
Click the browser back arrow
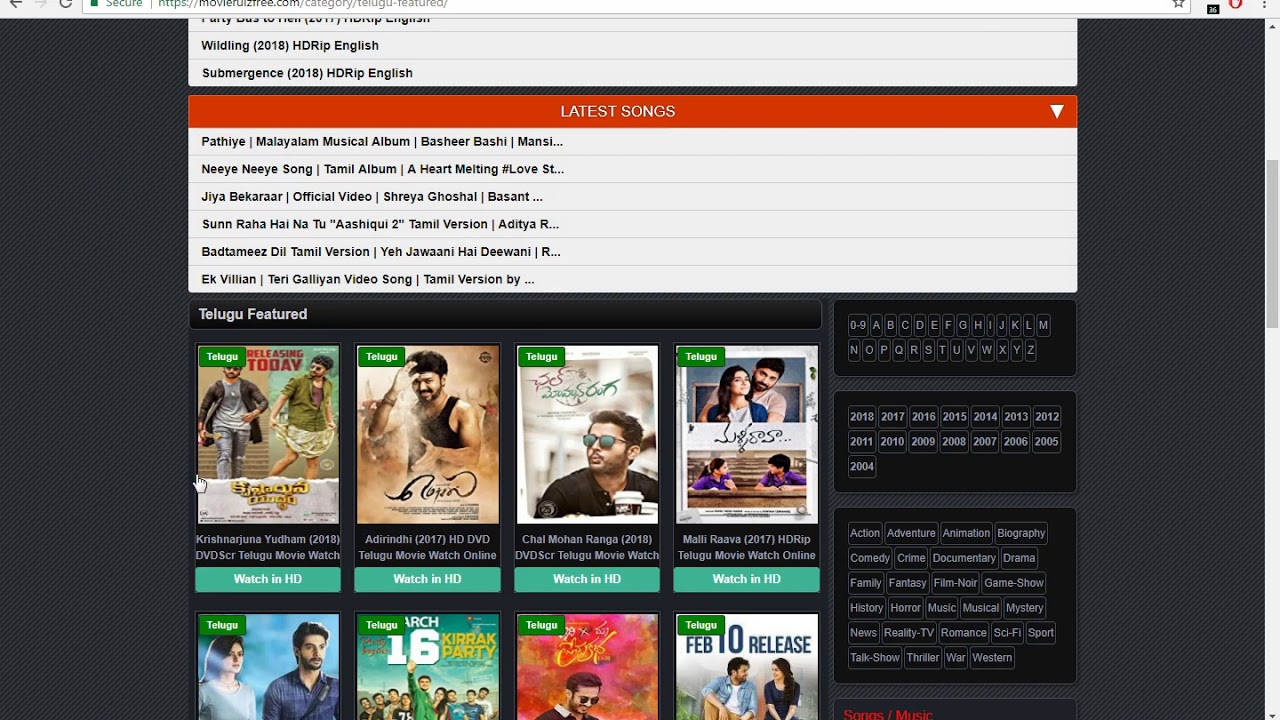click(15, 3)
